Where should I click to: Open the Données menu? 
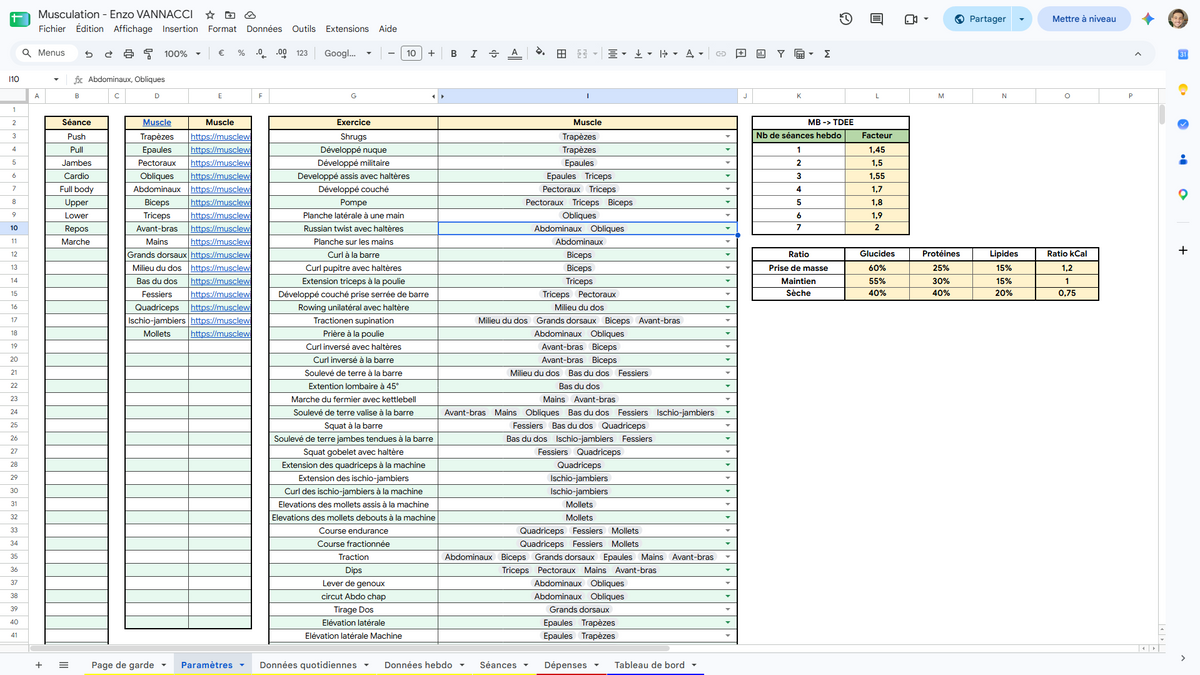(x=264, y=29)
